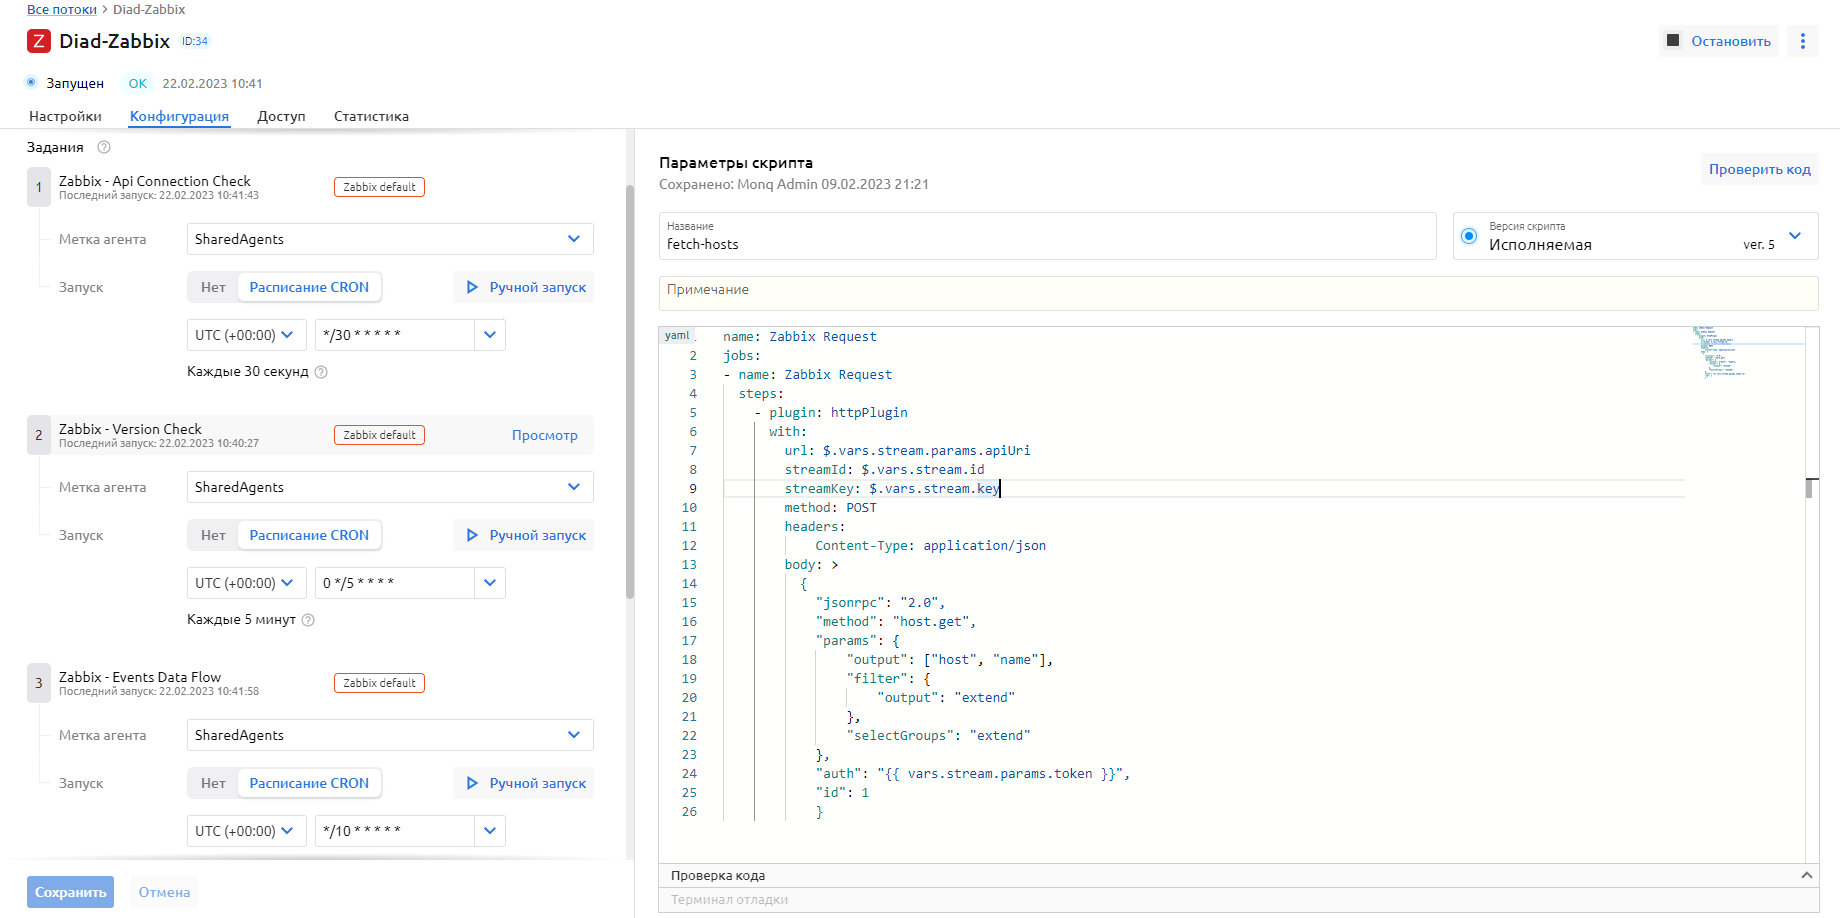The image size is (1840, 918).
Task: Switch to the Доступ tab
Action: click(x=281, y=116)
